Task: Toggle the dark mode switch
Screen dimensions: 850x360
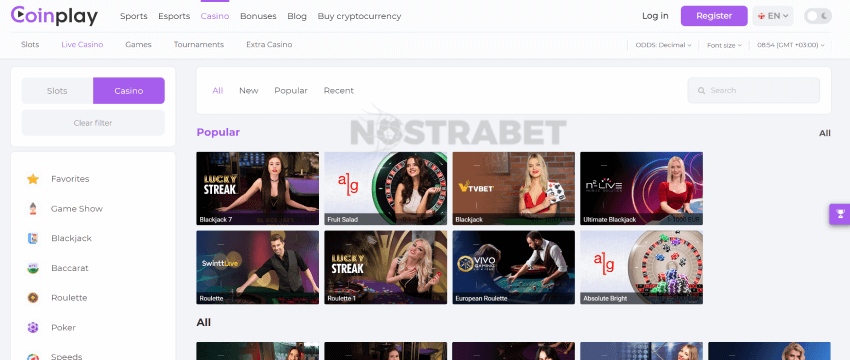Action: (817, 16)
